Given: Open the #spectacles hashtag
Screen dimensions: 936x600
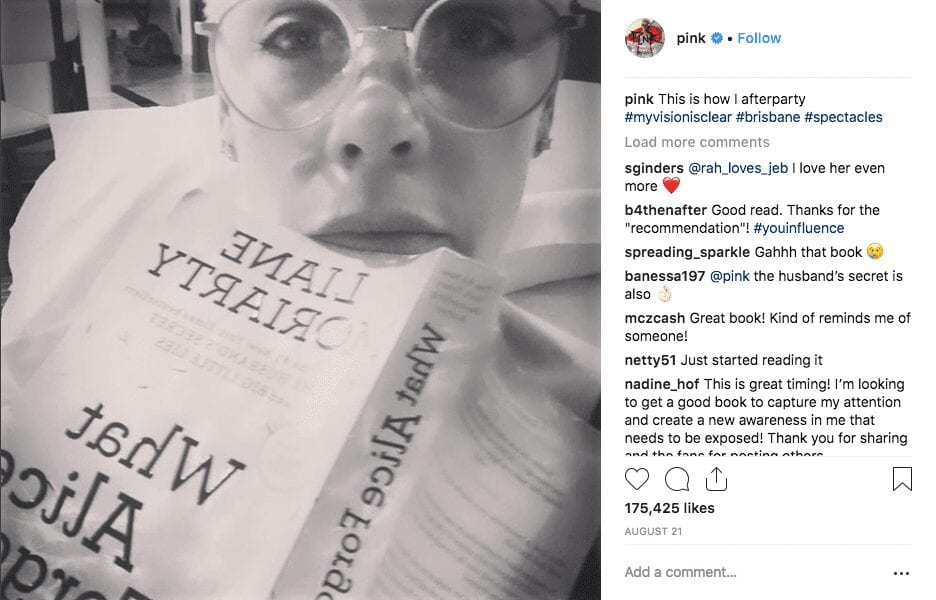Looking at the screenshot, I should pyautogui.click(x=843, y=117).
